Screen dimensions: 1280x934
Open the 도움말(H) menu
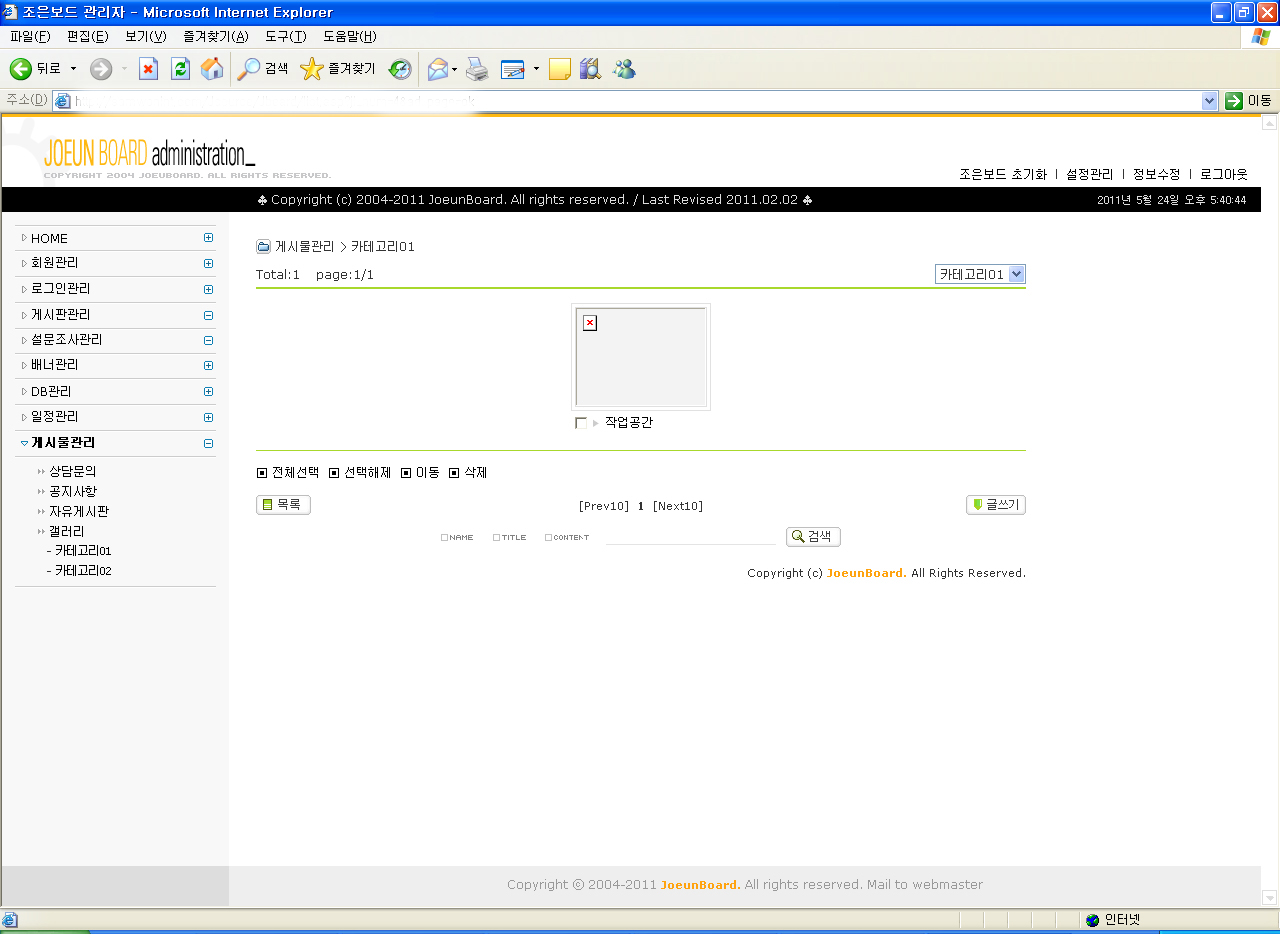[x=350, y=37]
